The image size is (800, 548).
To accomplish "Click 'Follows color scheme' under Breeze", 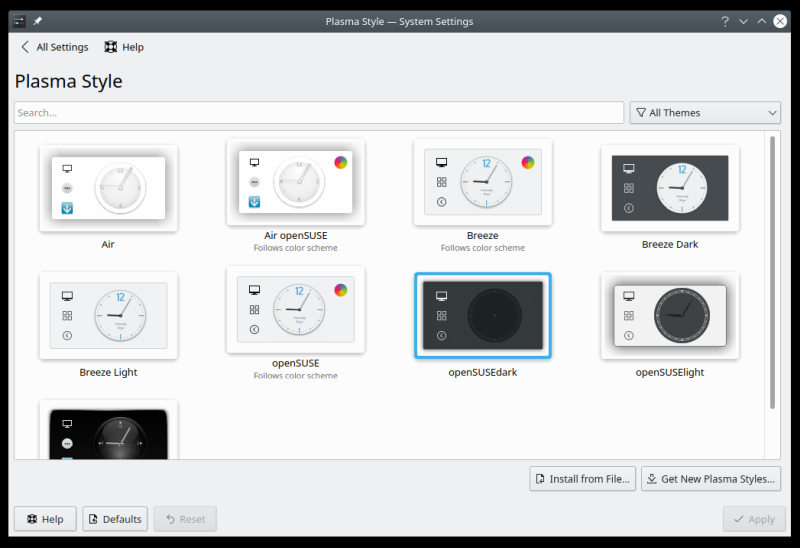I will click(483, 247).
